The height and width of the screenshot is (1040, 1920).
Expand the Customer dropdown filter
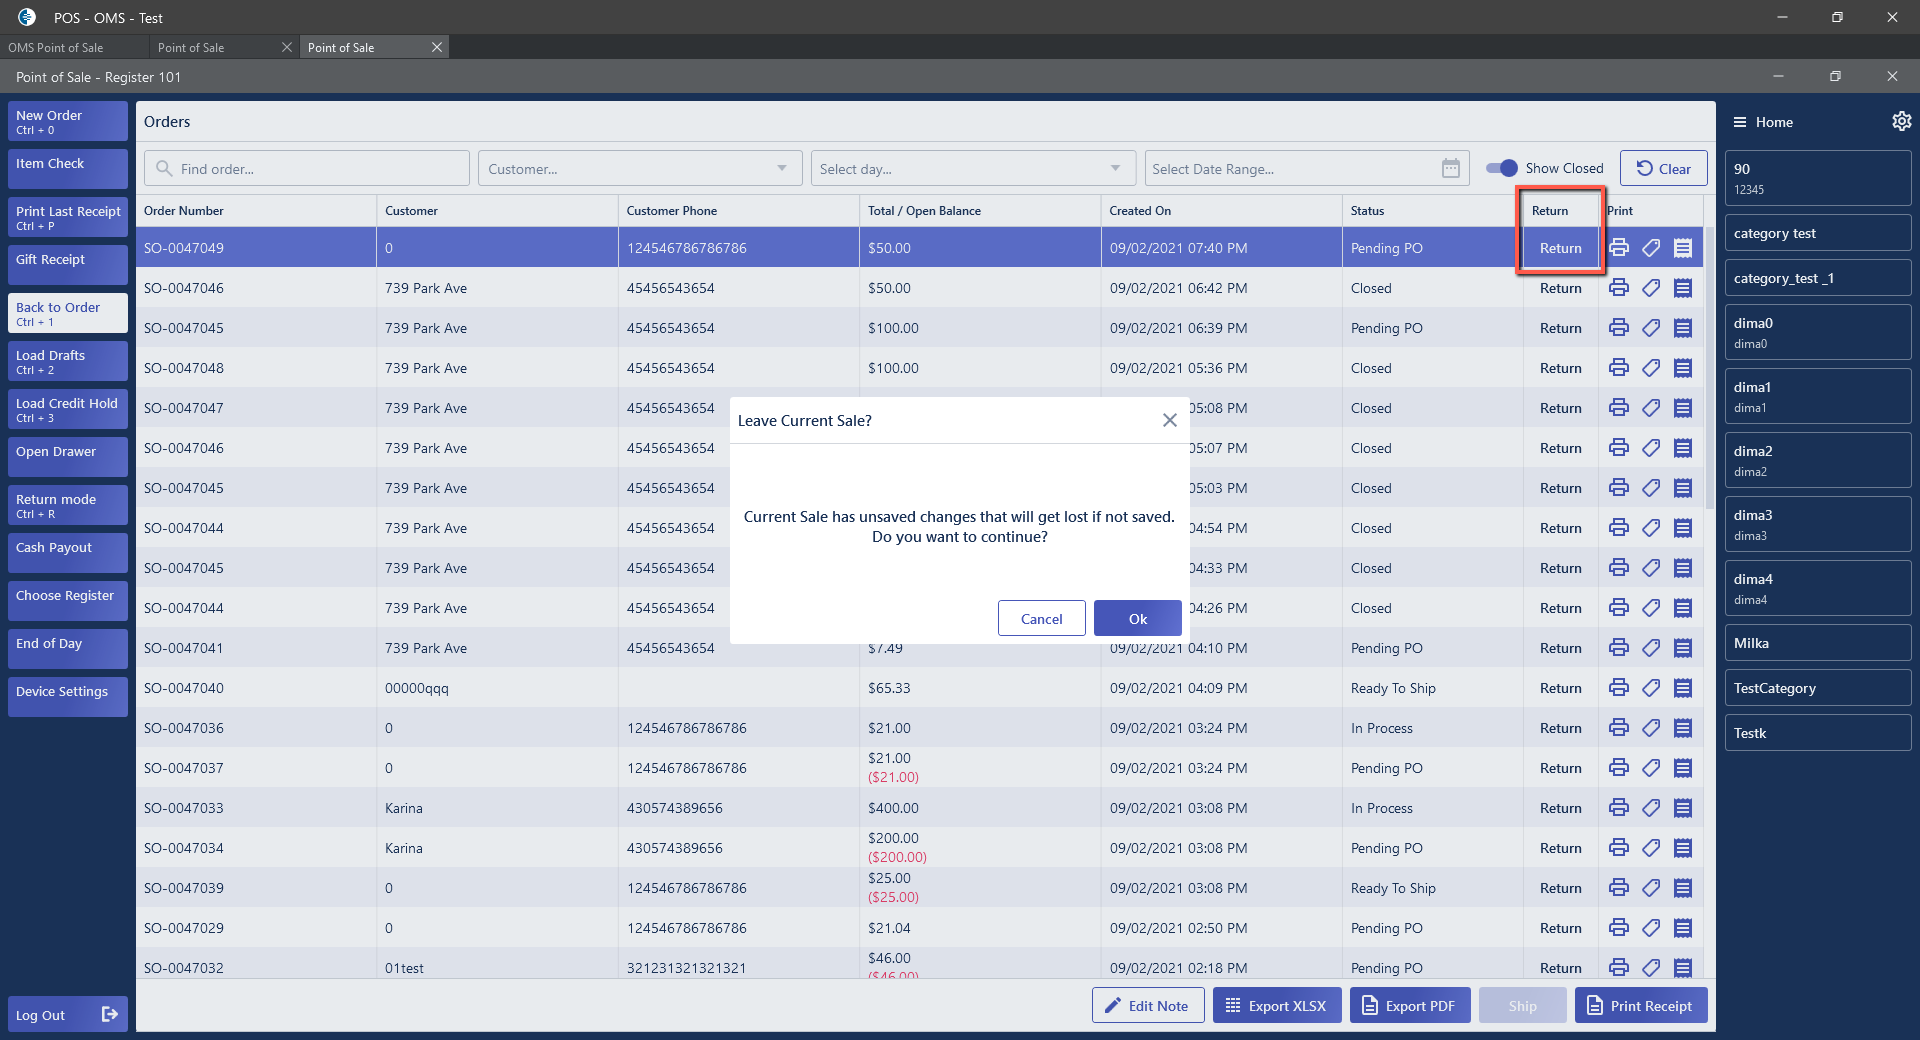(782, 169)
